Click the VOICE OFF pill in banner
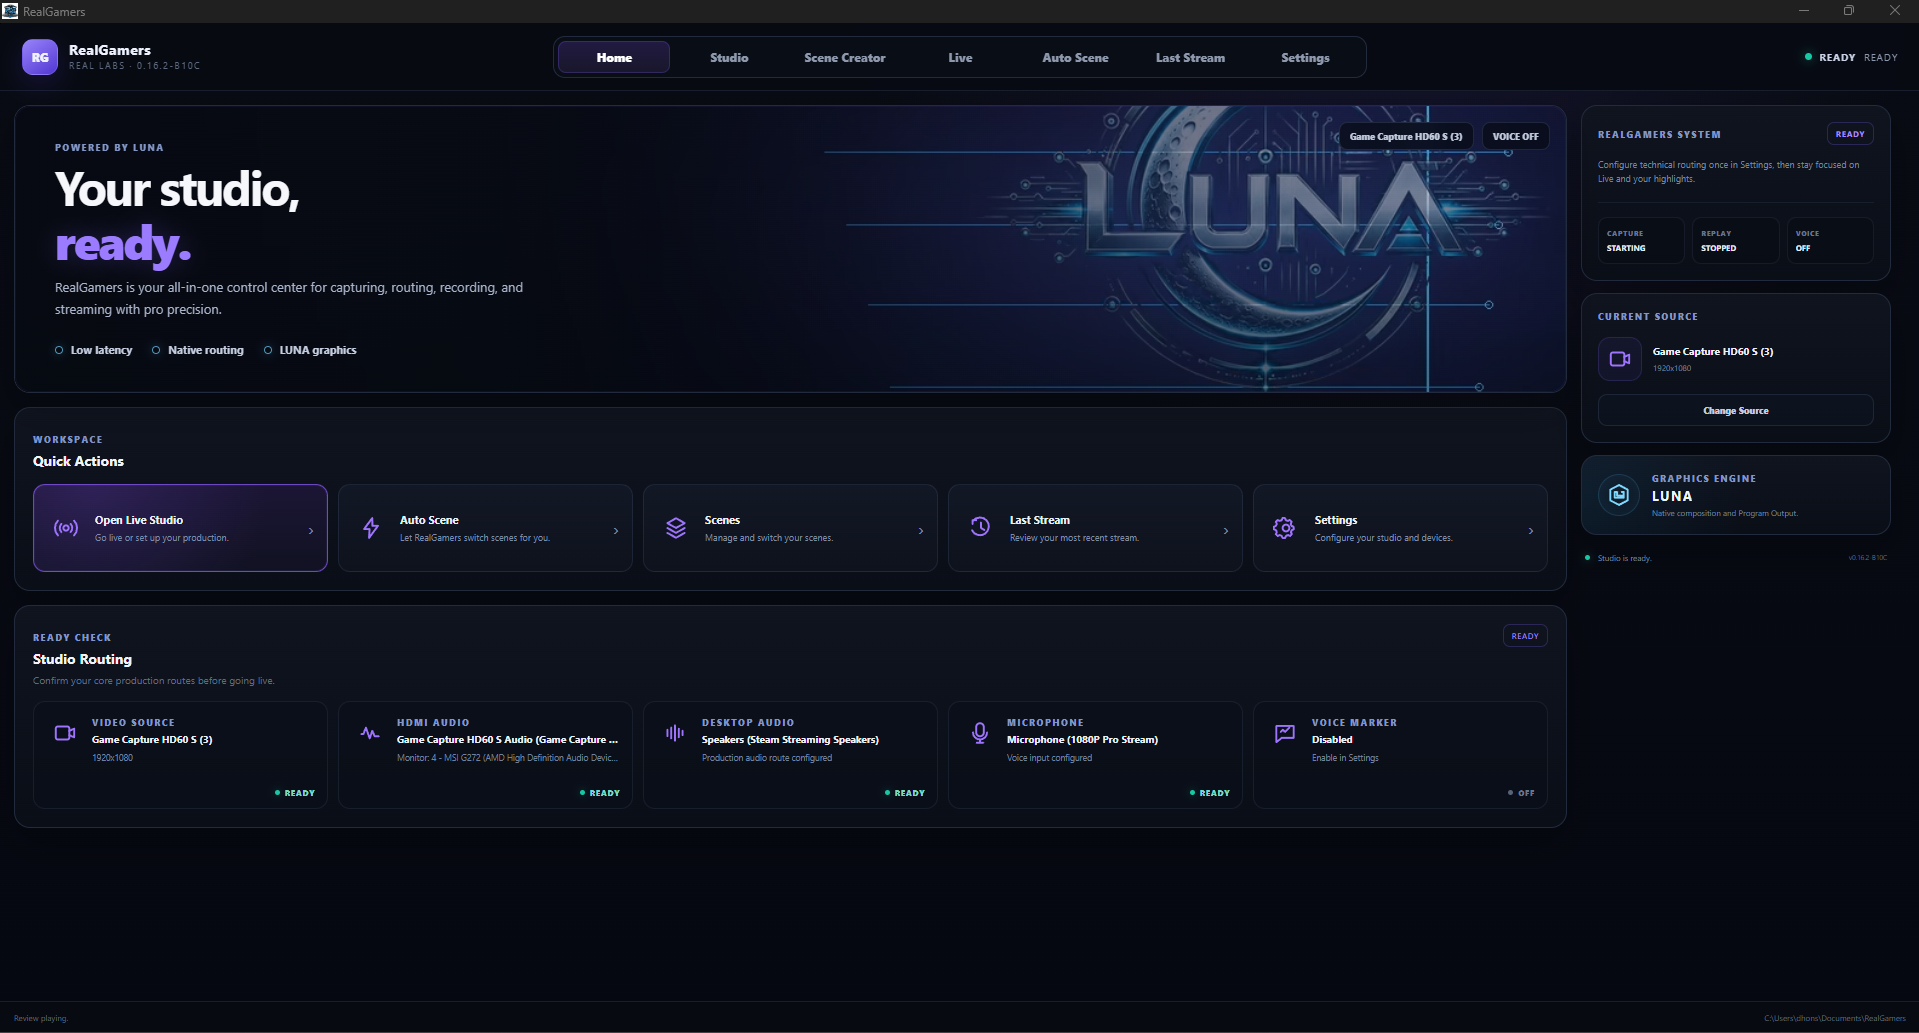The height and width of the screenshot is (1033, 1919). click(x=1515, y=136)
